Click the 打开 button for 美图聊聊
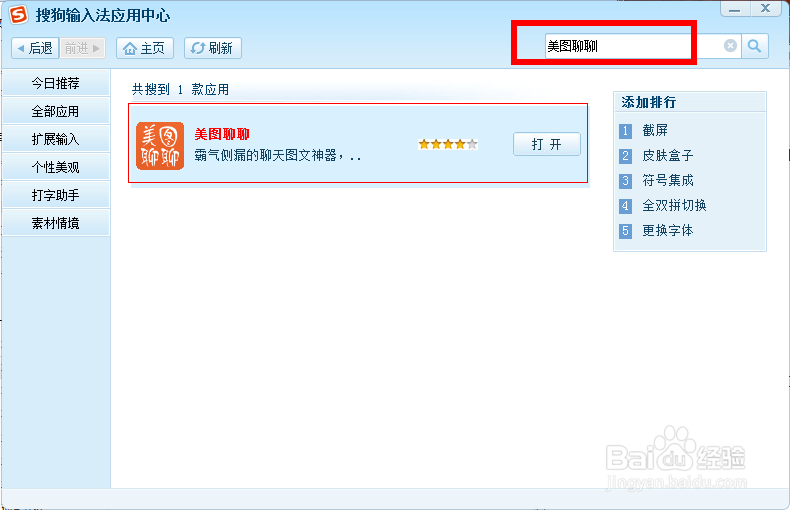This screenshot has height=510, width=790. coord(547,144)
